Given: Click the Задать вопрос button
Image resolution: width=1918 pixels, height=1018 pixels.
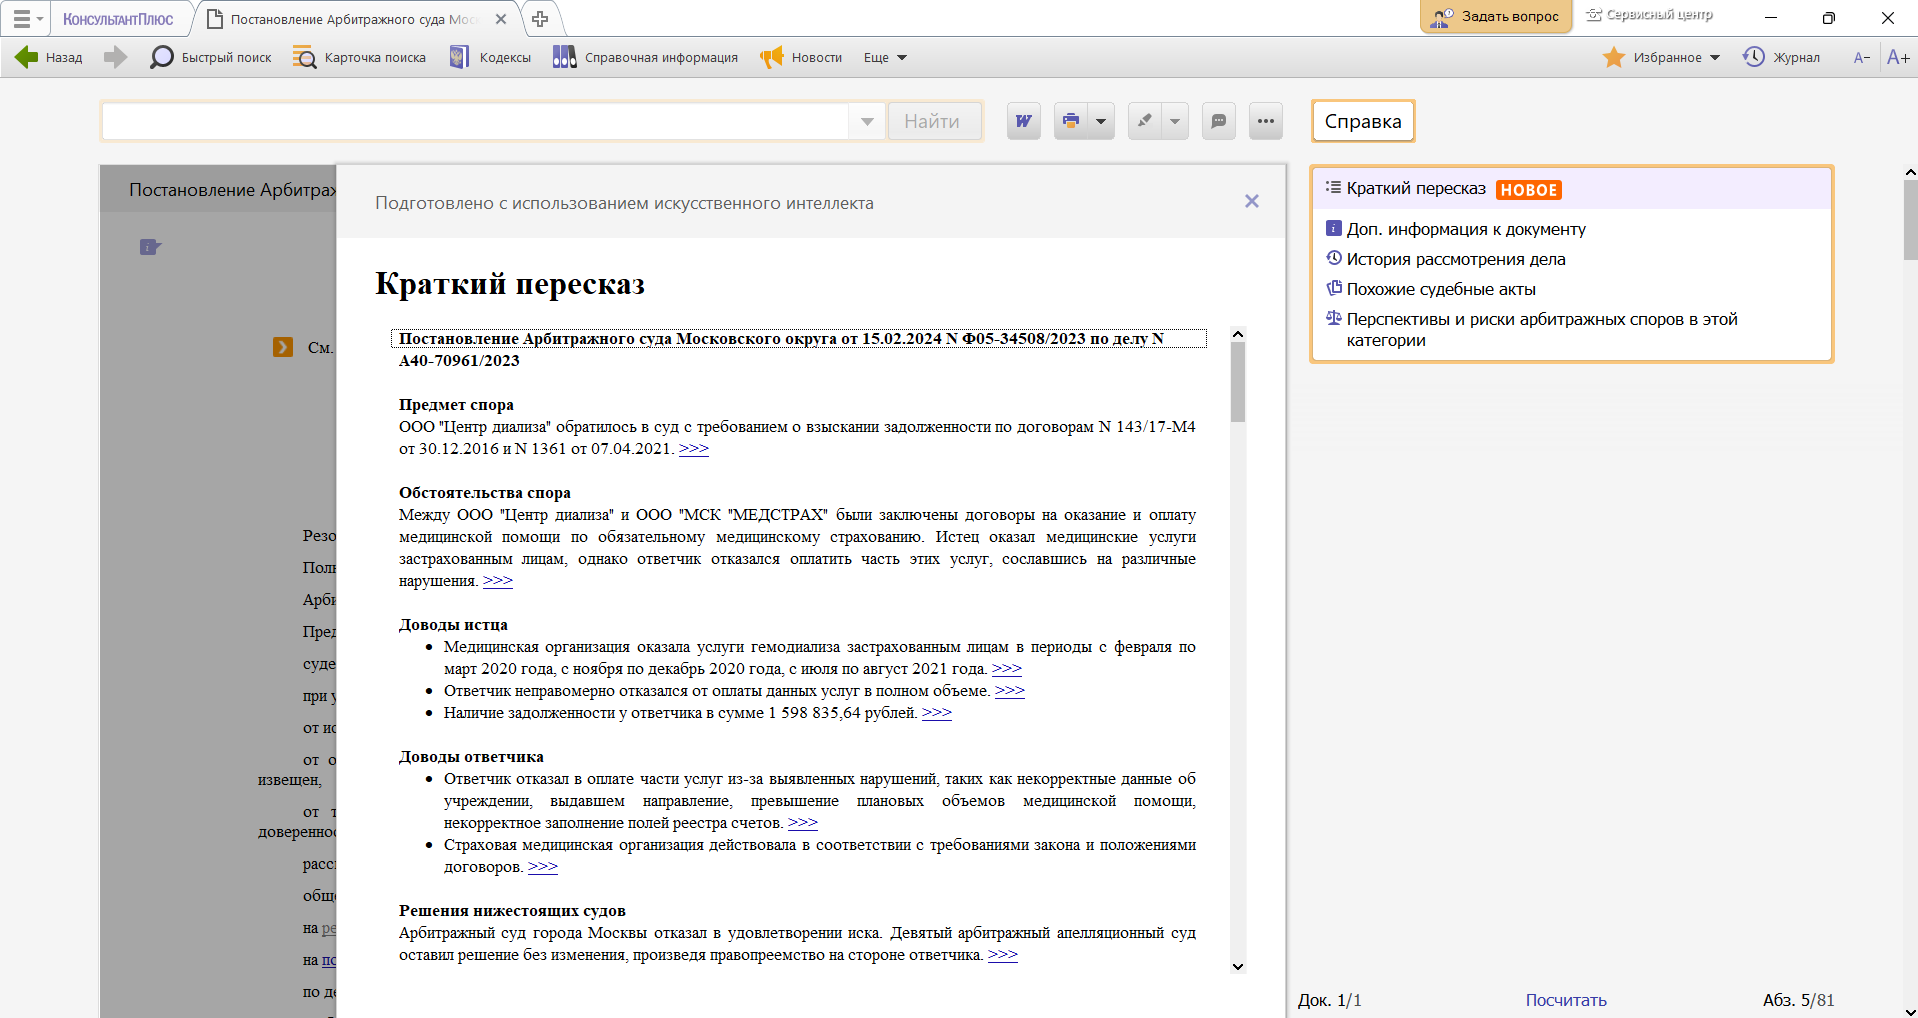Looking at the screenshot, I should 1496,17.
